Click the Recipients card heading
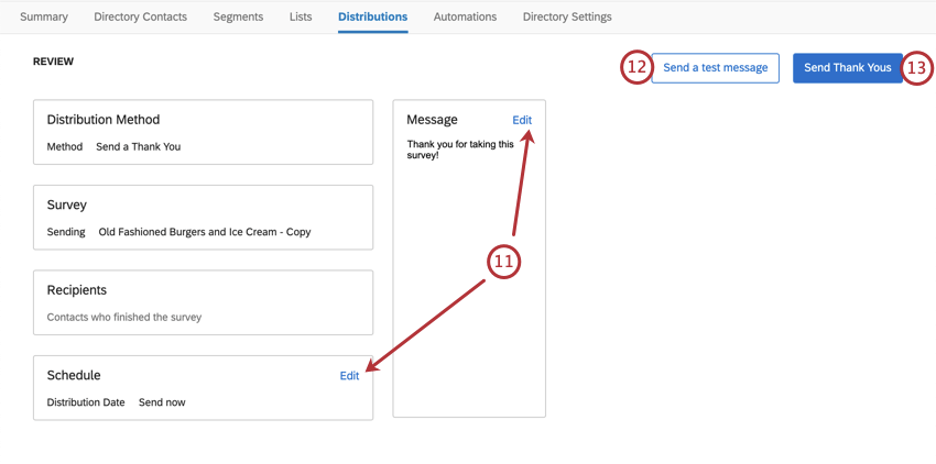The image size is (936, 464). (76, 290)
